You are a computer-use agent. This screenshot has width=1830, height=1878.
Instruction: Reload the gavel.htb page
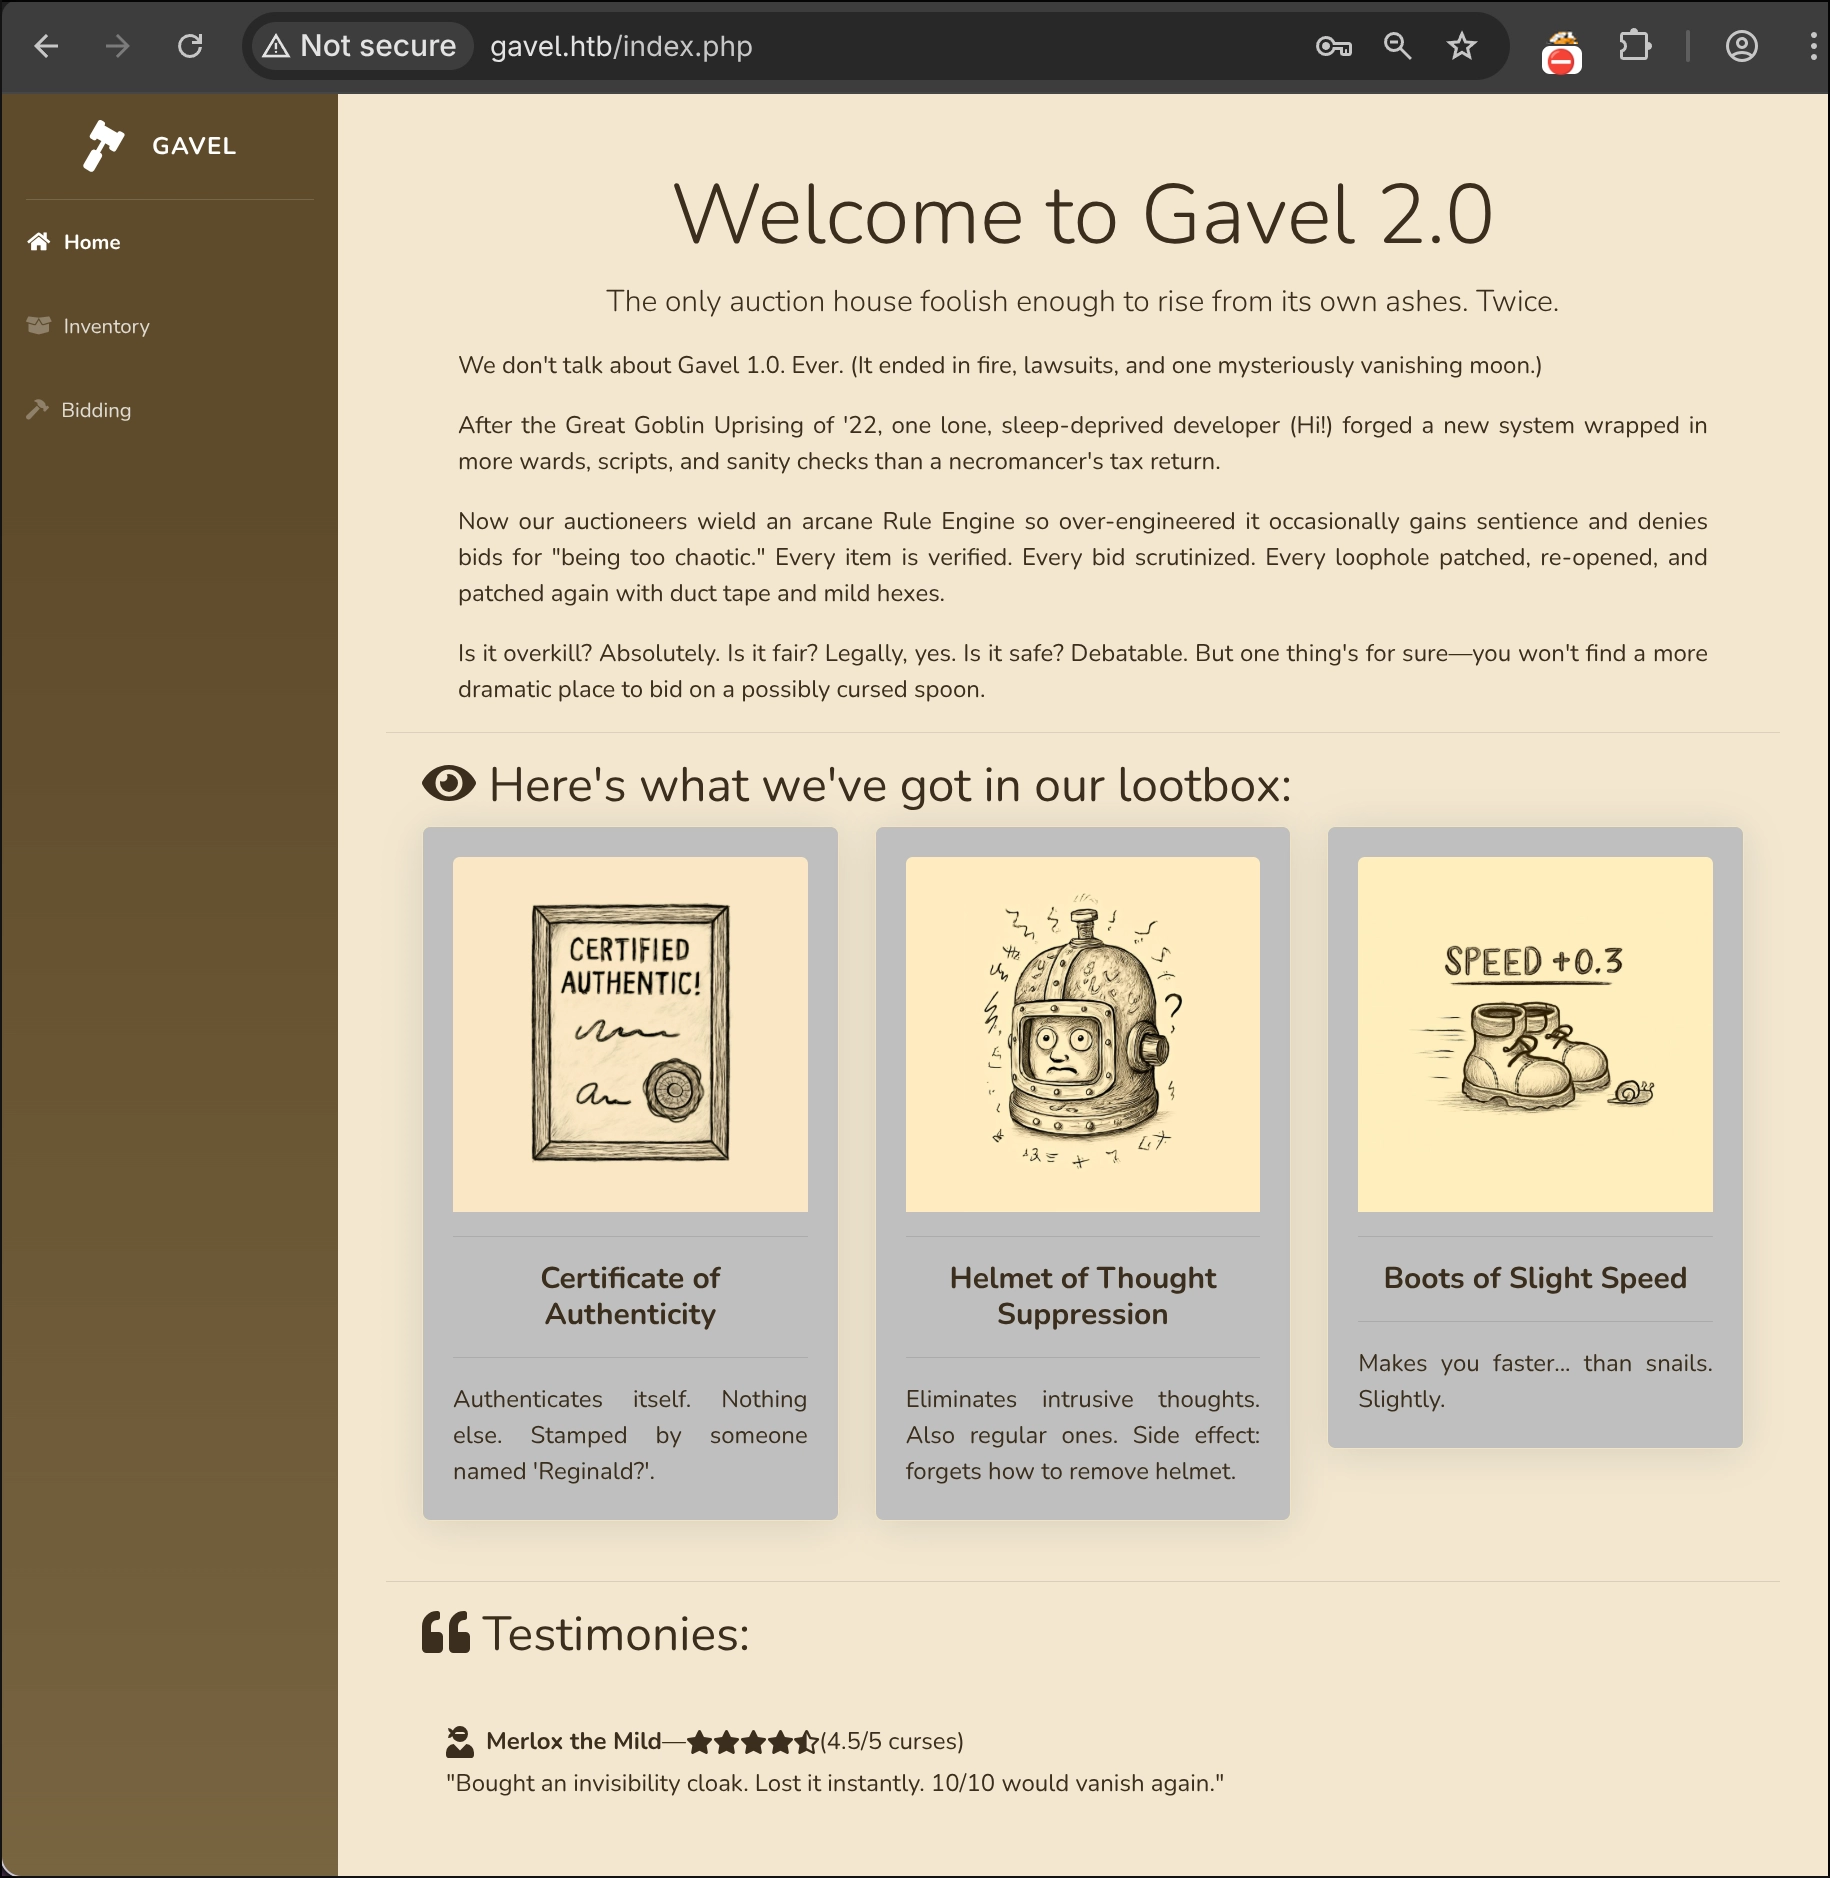click(190, 46)
